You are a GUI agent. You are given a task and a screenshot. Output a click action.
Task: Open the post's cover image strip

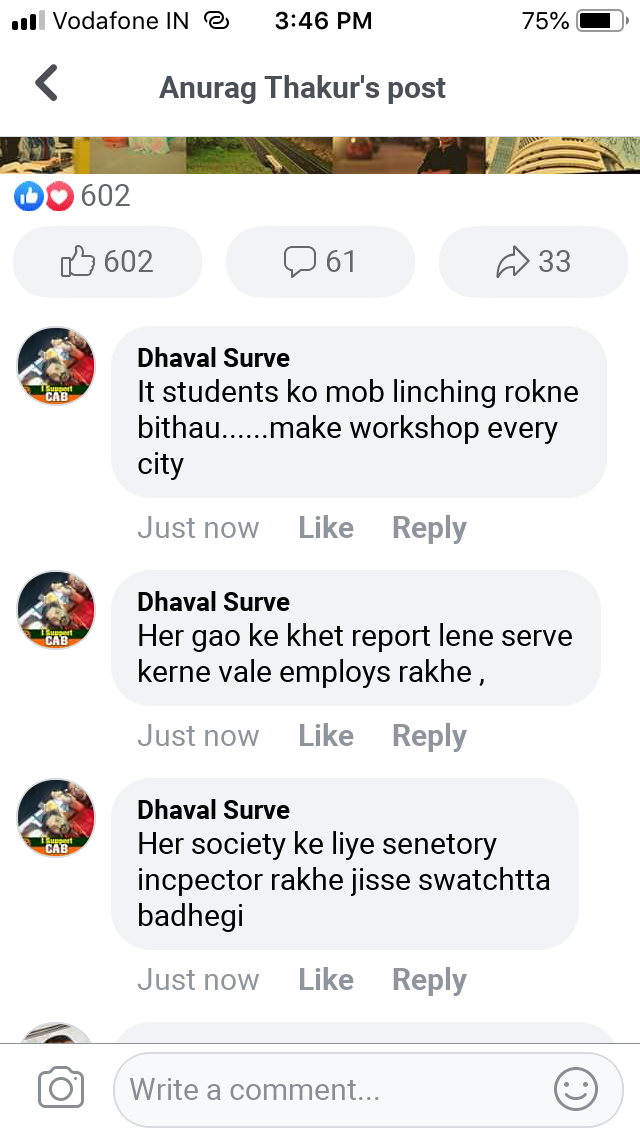pyautogui.click(x=320, y=155)
